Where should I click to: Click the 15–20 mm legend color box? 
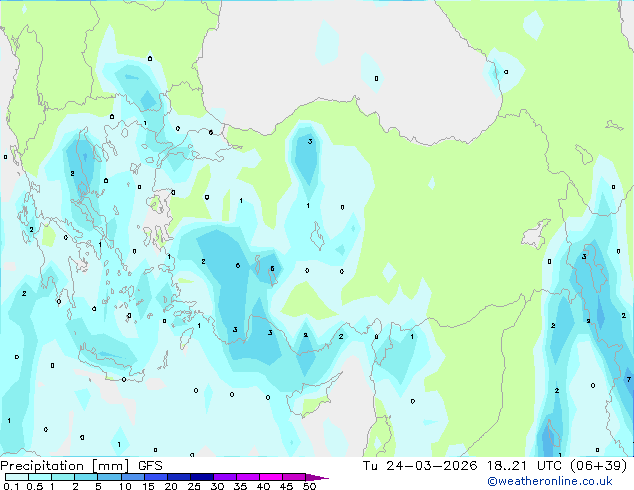click(156, 477)
